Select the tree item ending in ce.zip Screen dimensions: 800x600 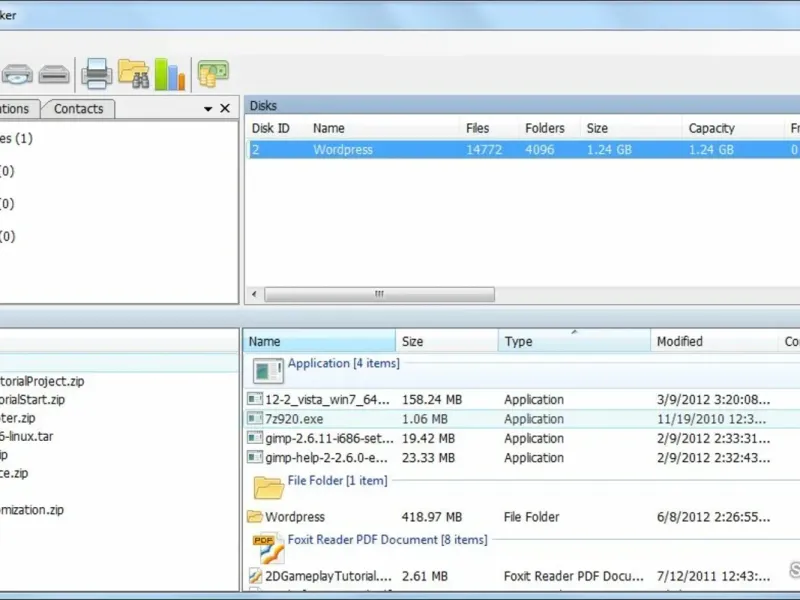point(14,473)
